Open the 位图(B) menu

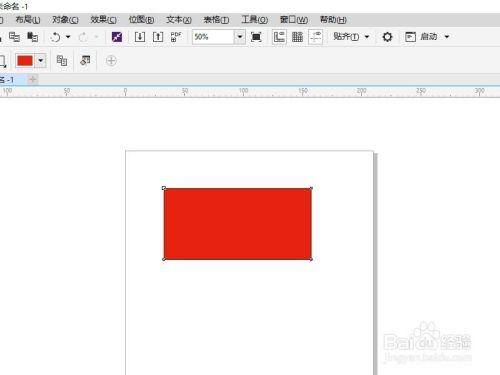click(141, 20)
